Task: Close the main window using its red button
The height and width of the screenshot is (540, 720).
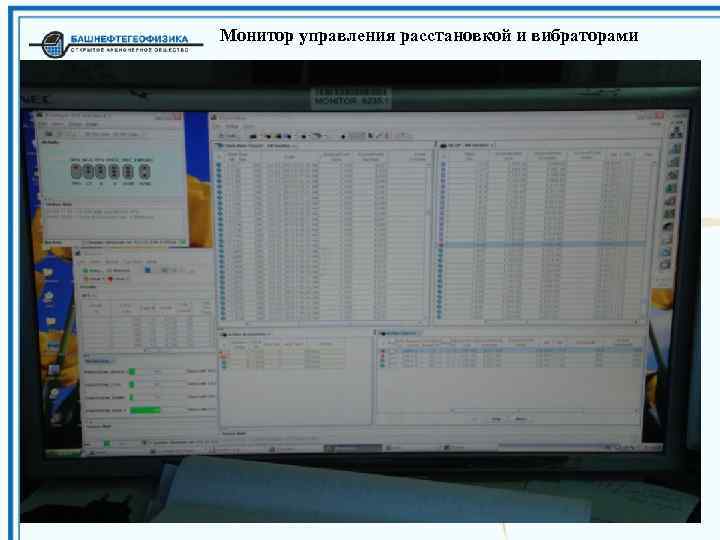Action: click(659, 115)
